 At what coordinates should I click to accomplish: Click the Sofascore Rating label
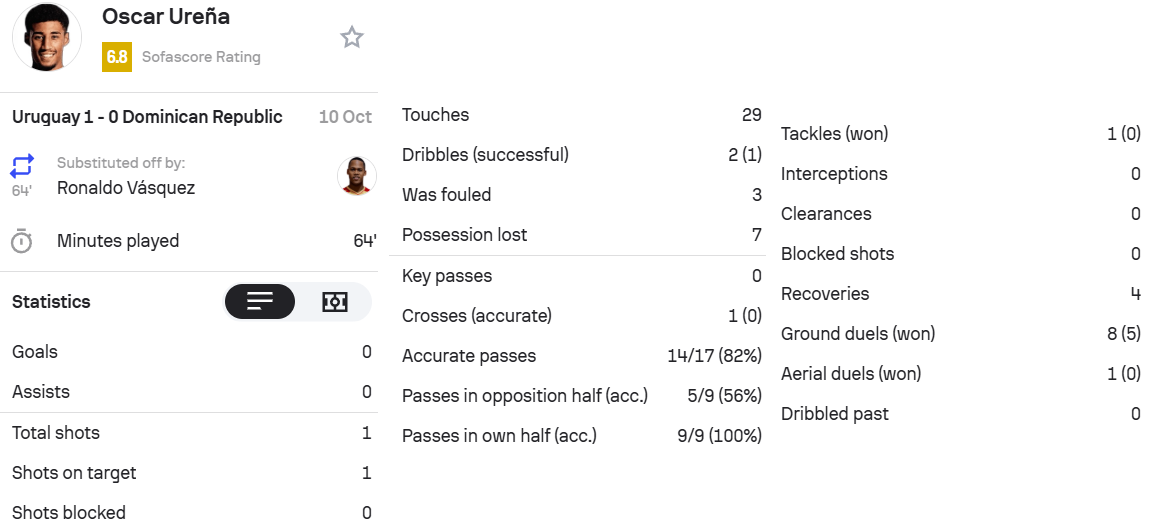pos(201,57)
